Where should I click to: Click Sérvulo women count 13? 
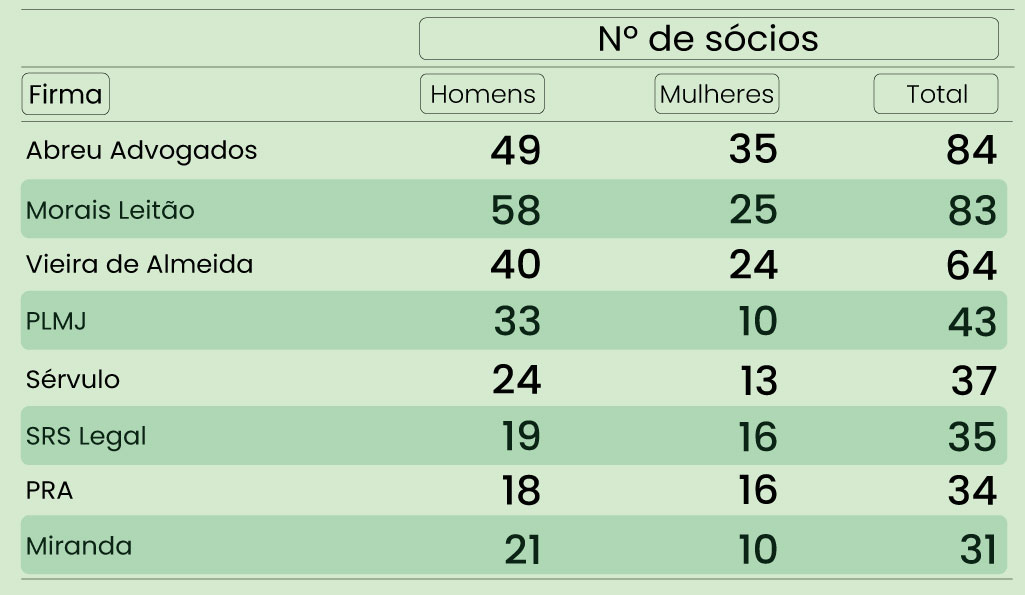coord(759,381)
